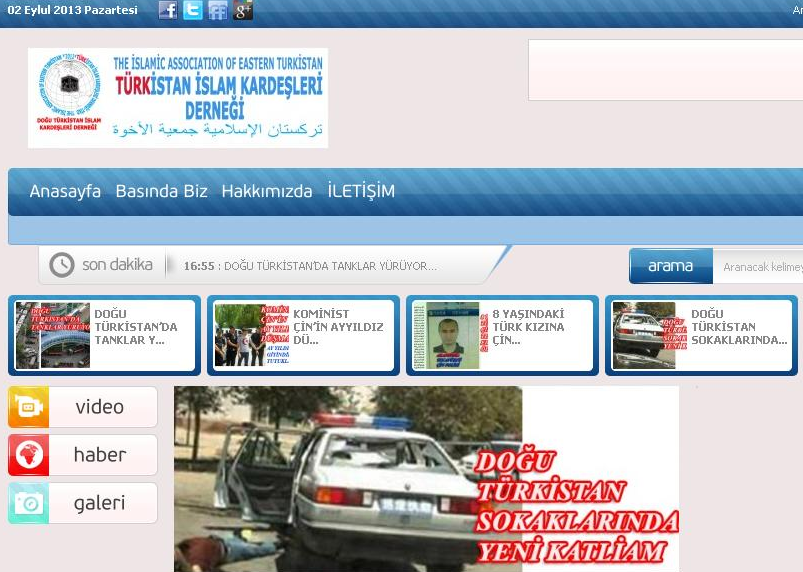
Task: Open Basında Biz menu item
Action: click(161, 191)
